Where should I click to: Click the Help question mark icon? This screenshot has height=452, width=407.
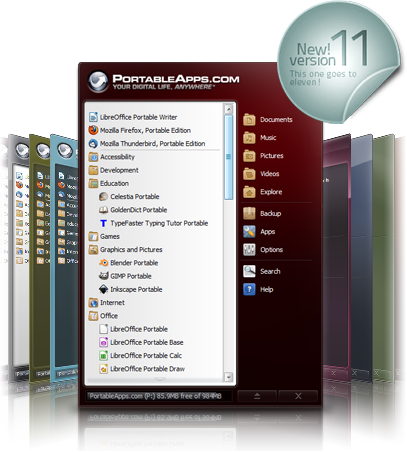click(249, 289)
